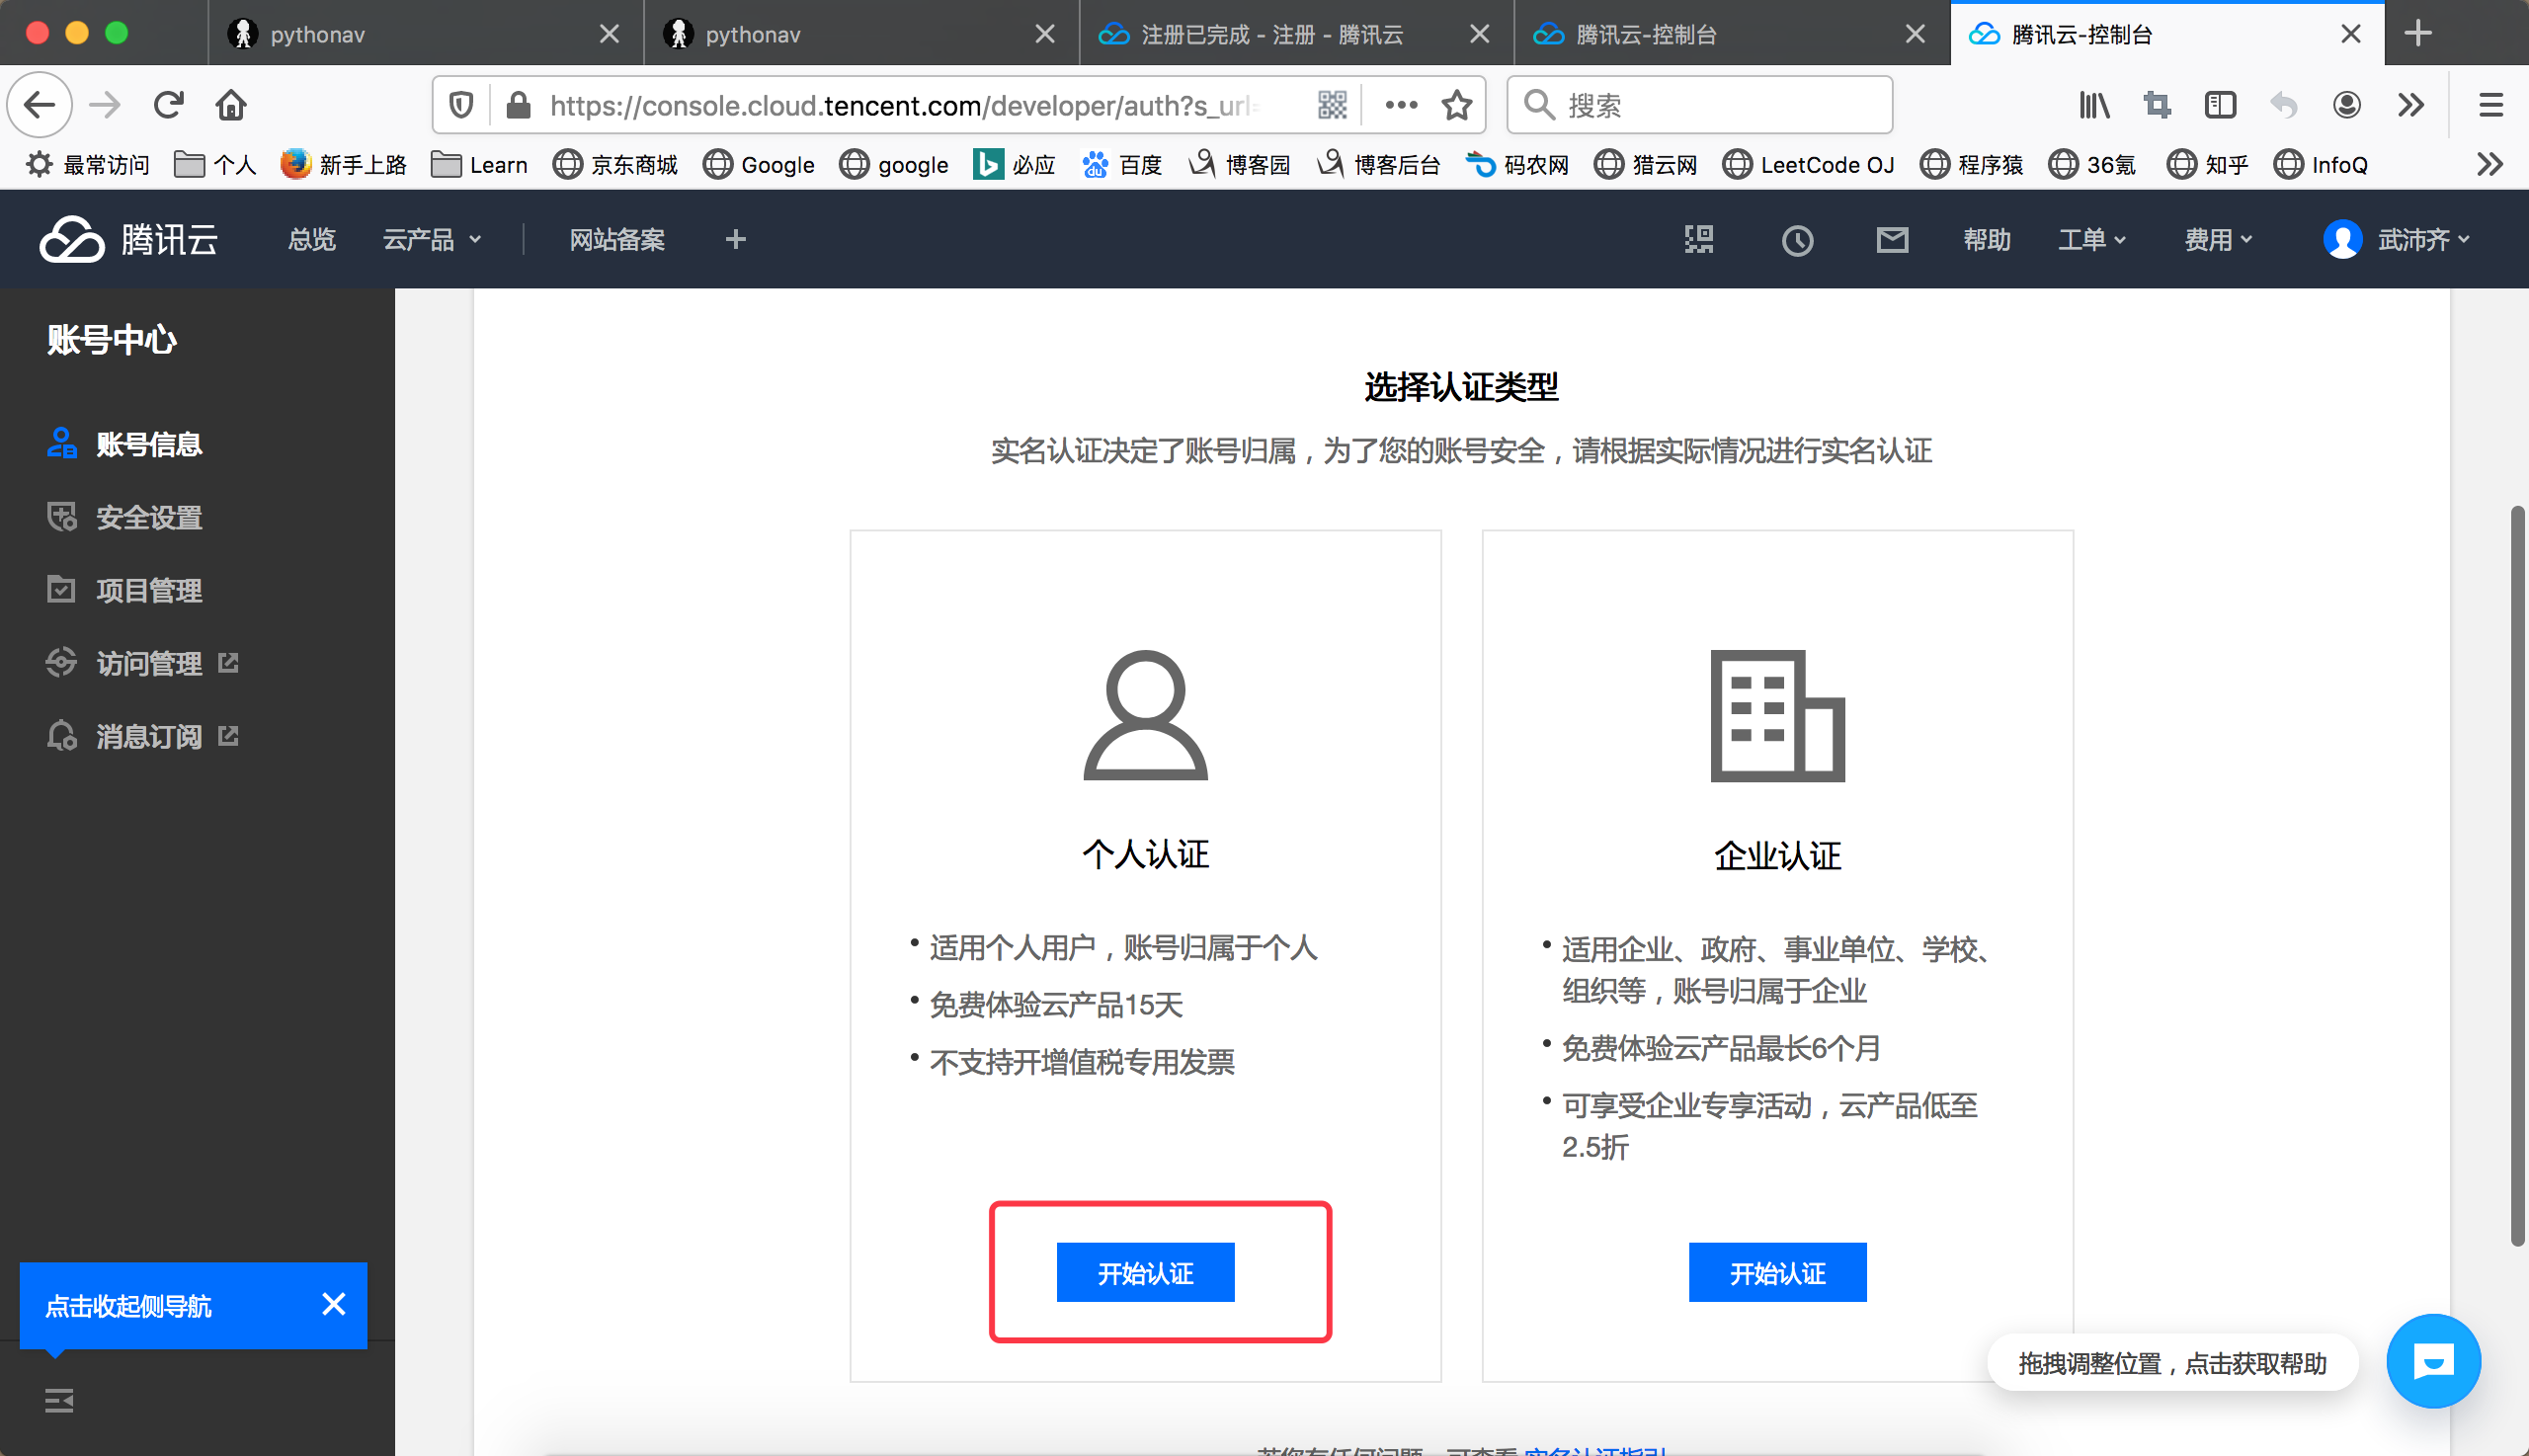Open 网站备案 in the top navigation

point(617,240)
